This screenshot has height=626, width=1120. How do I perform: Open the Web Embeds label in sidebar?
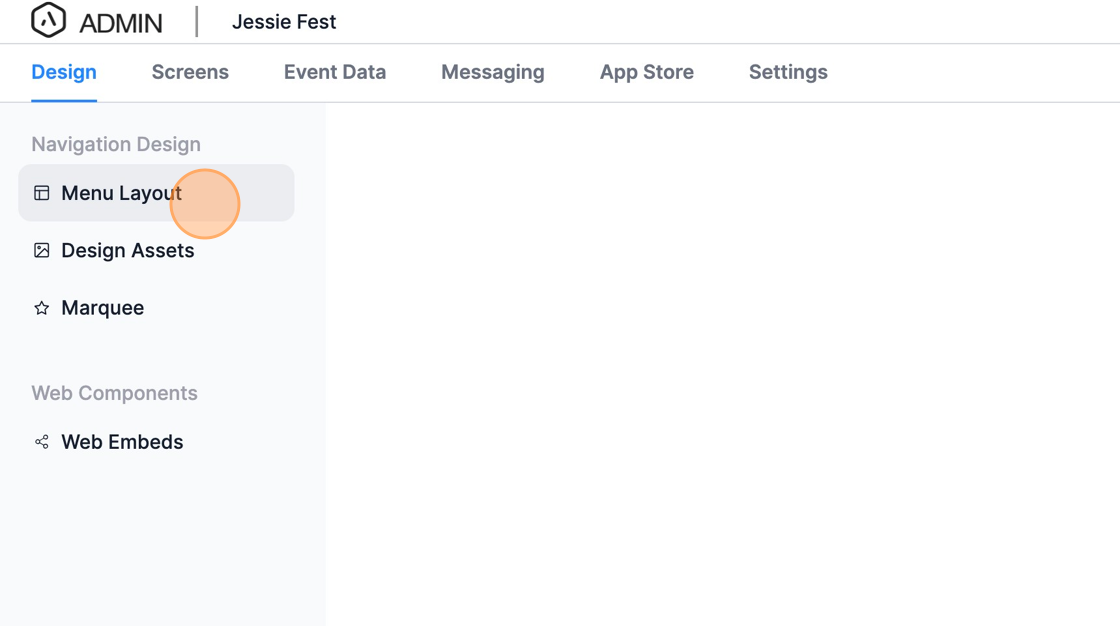tap(122, 442)
